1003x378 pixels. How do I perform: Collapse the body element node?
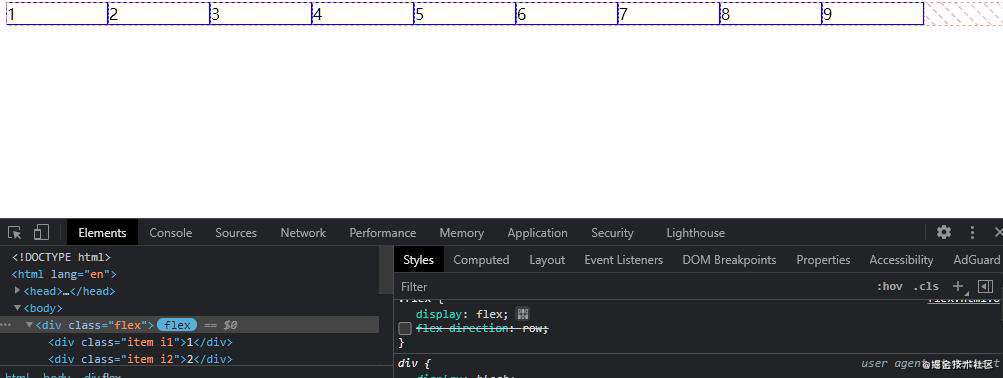[17, 308]
